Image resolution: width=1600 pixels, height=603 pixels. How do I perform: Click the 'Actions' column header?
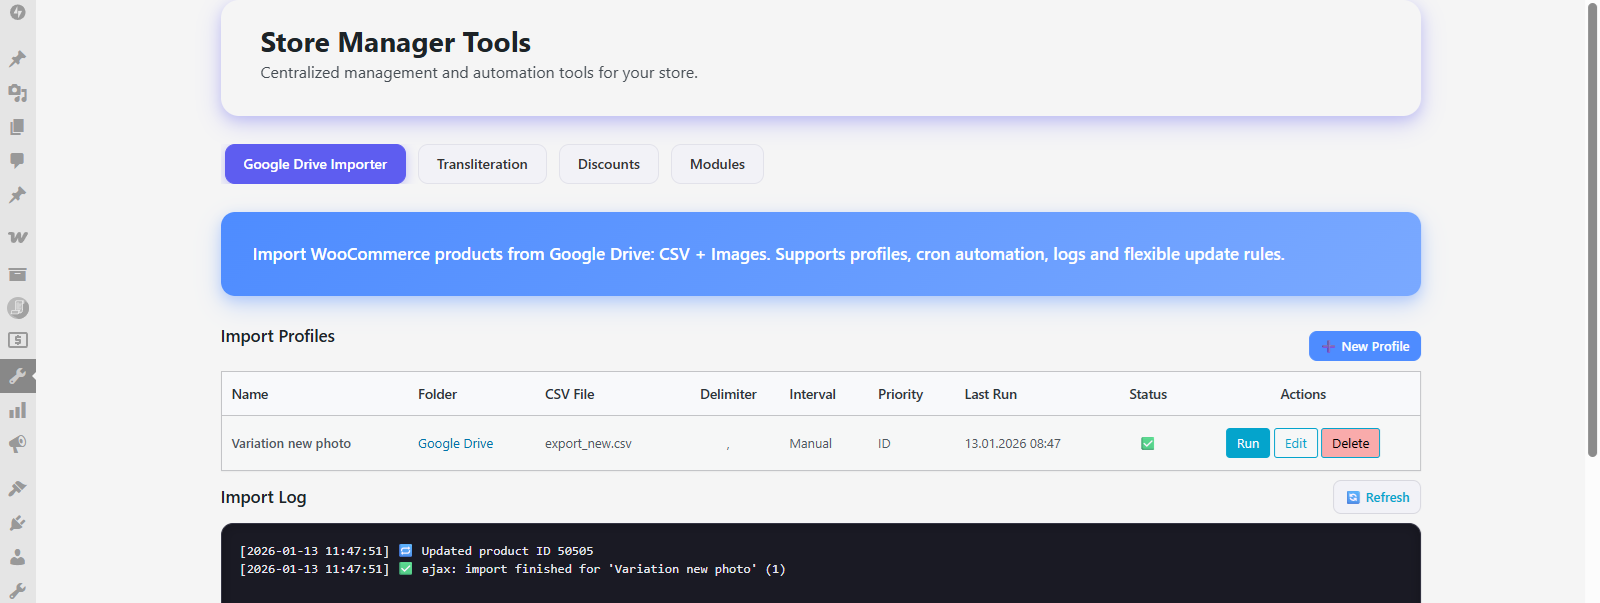click(1303, 394)
